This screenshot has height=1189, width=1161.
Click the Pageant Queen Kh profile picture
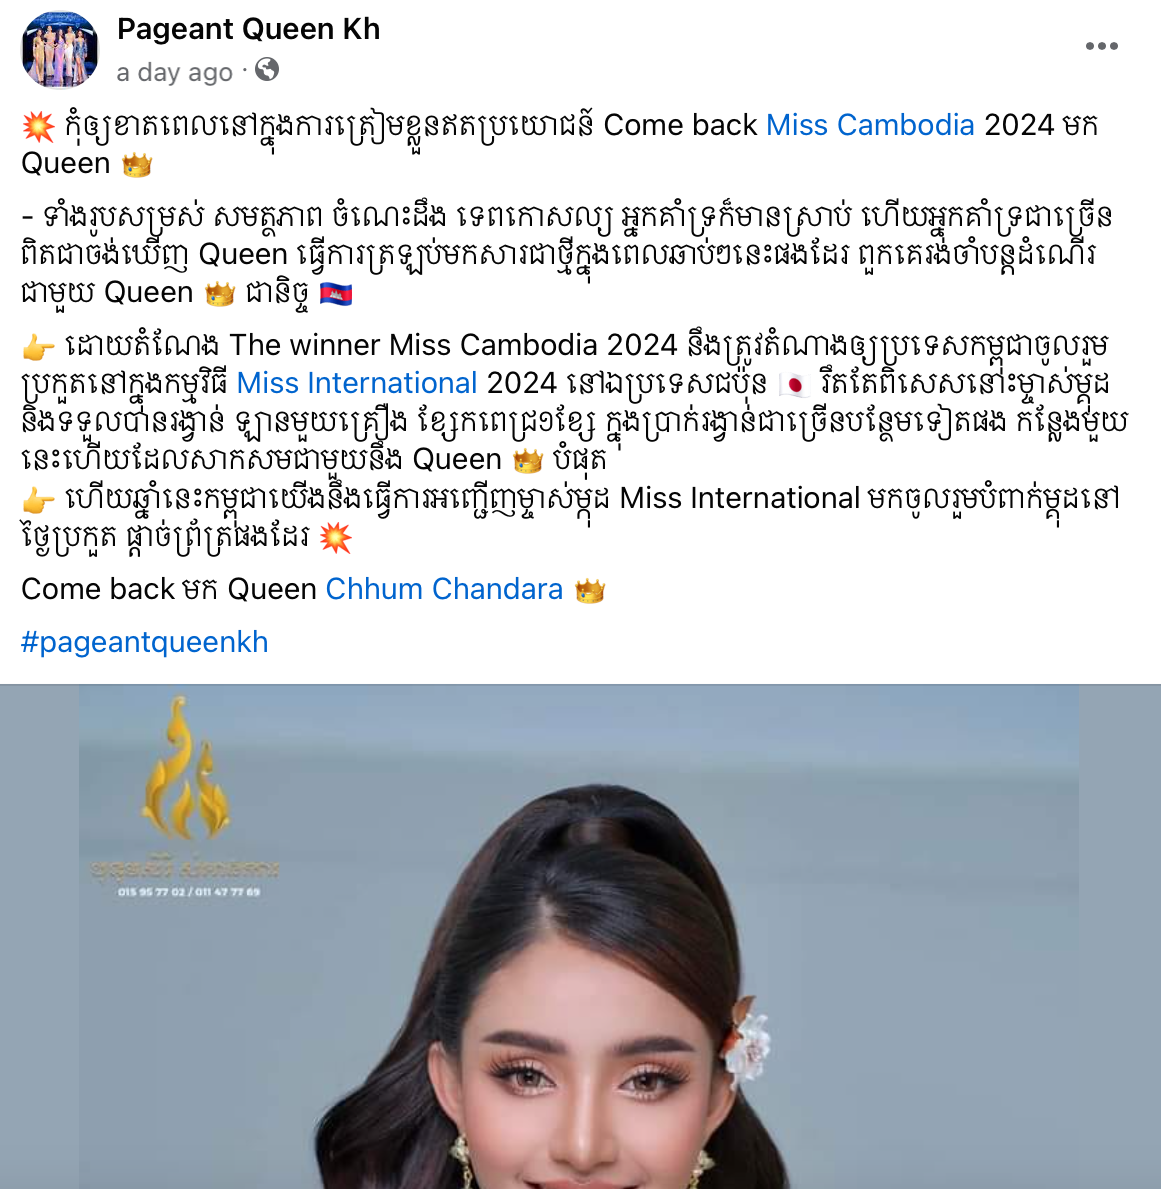tap(60, 51)
